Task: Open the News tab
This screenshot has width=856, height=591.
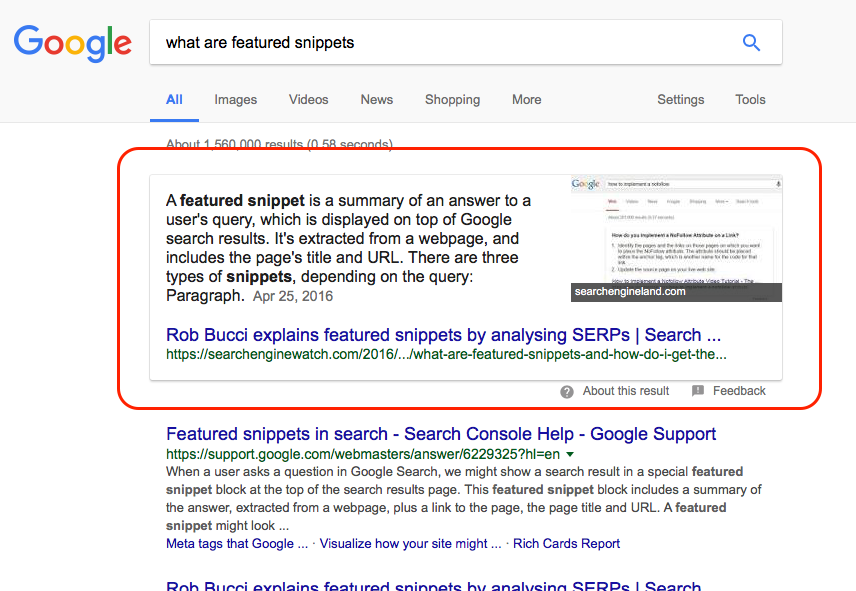Action: click(x=377, y=100)
